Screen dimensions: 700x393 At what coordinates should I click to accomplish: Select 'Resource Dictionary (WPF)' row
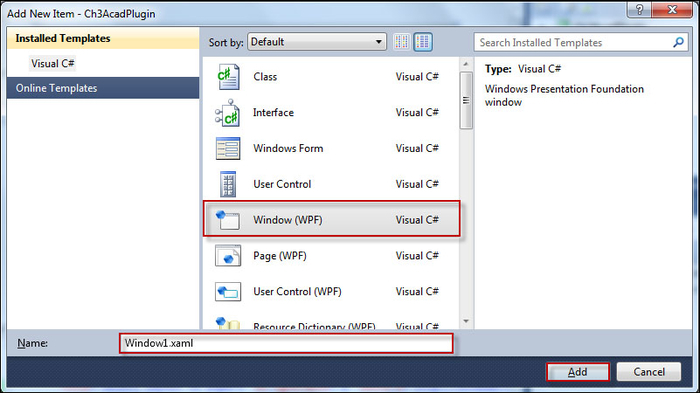332,323
